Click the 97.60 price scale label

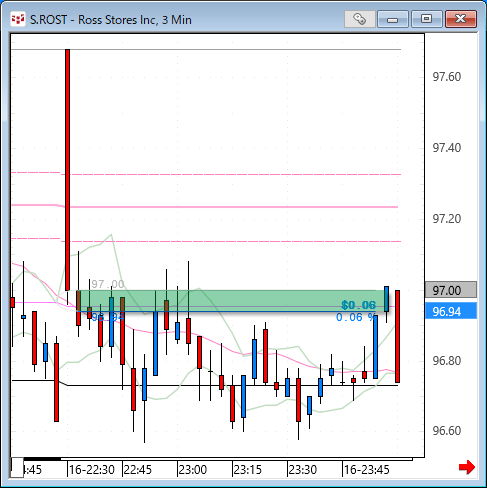tap(447, 77)
